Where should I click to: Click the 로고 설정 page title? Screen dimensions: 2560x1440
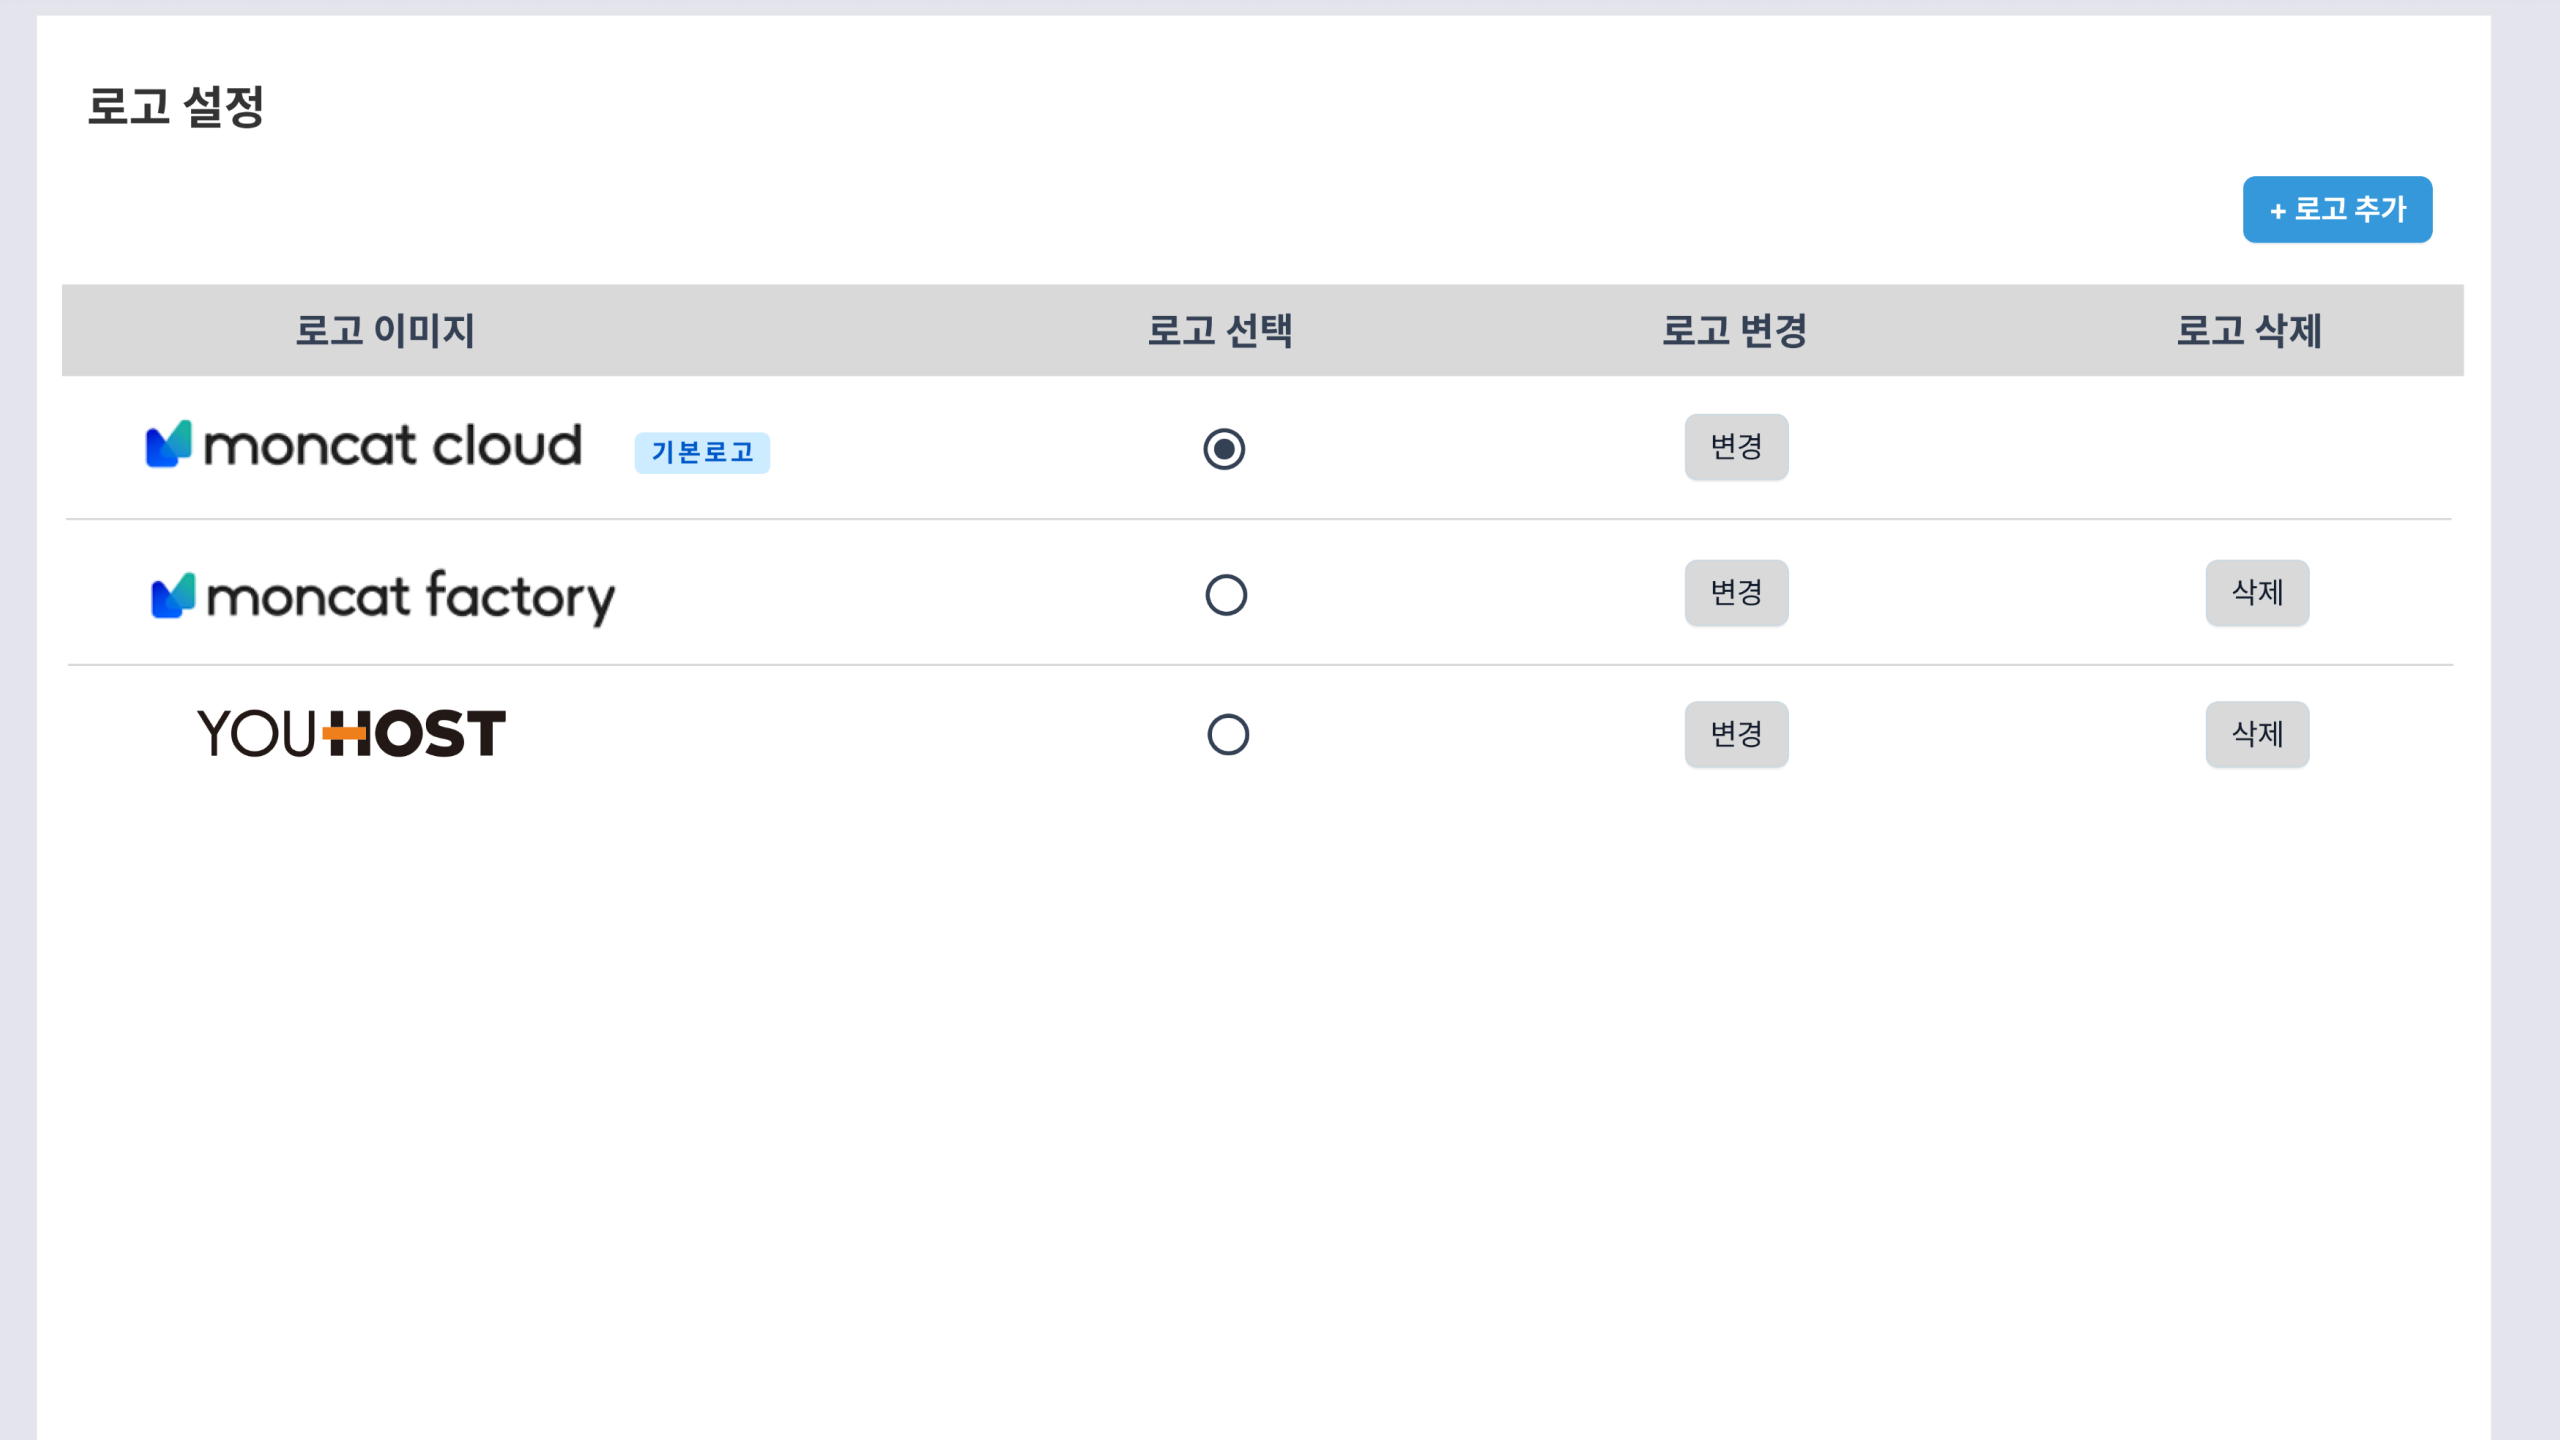(176, 107)
